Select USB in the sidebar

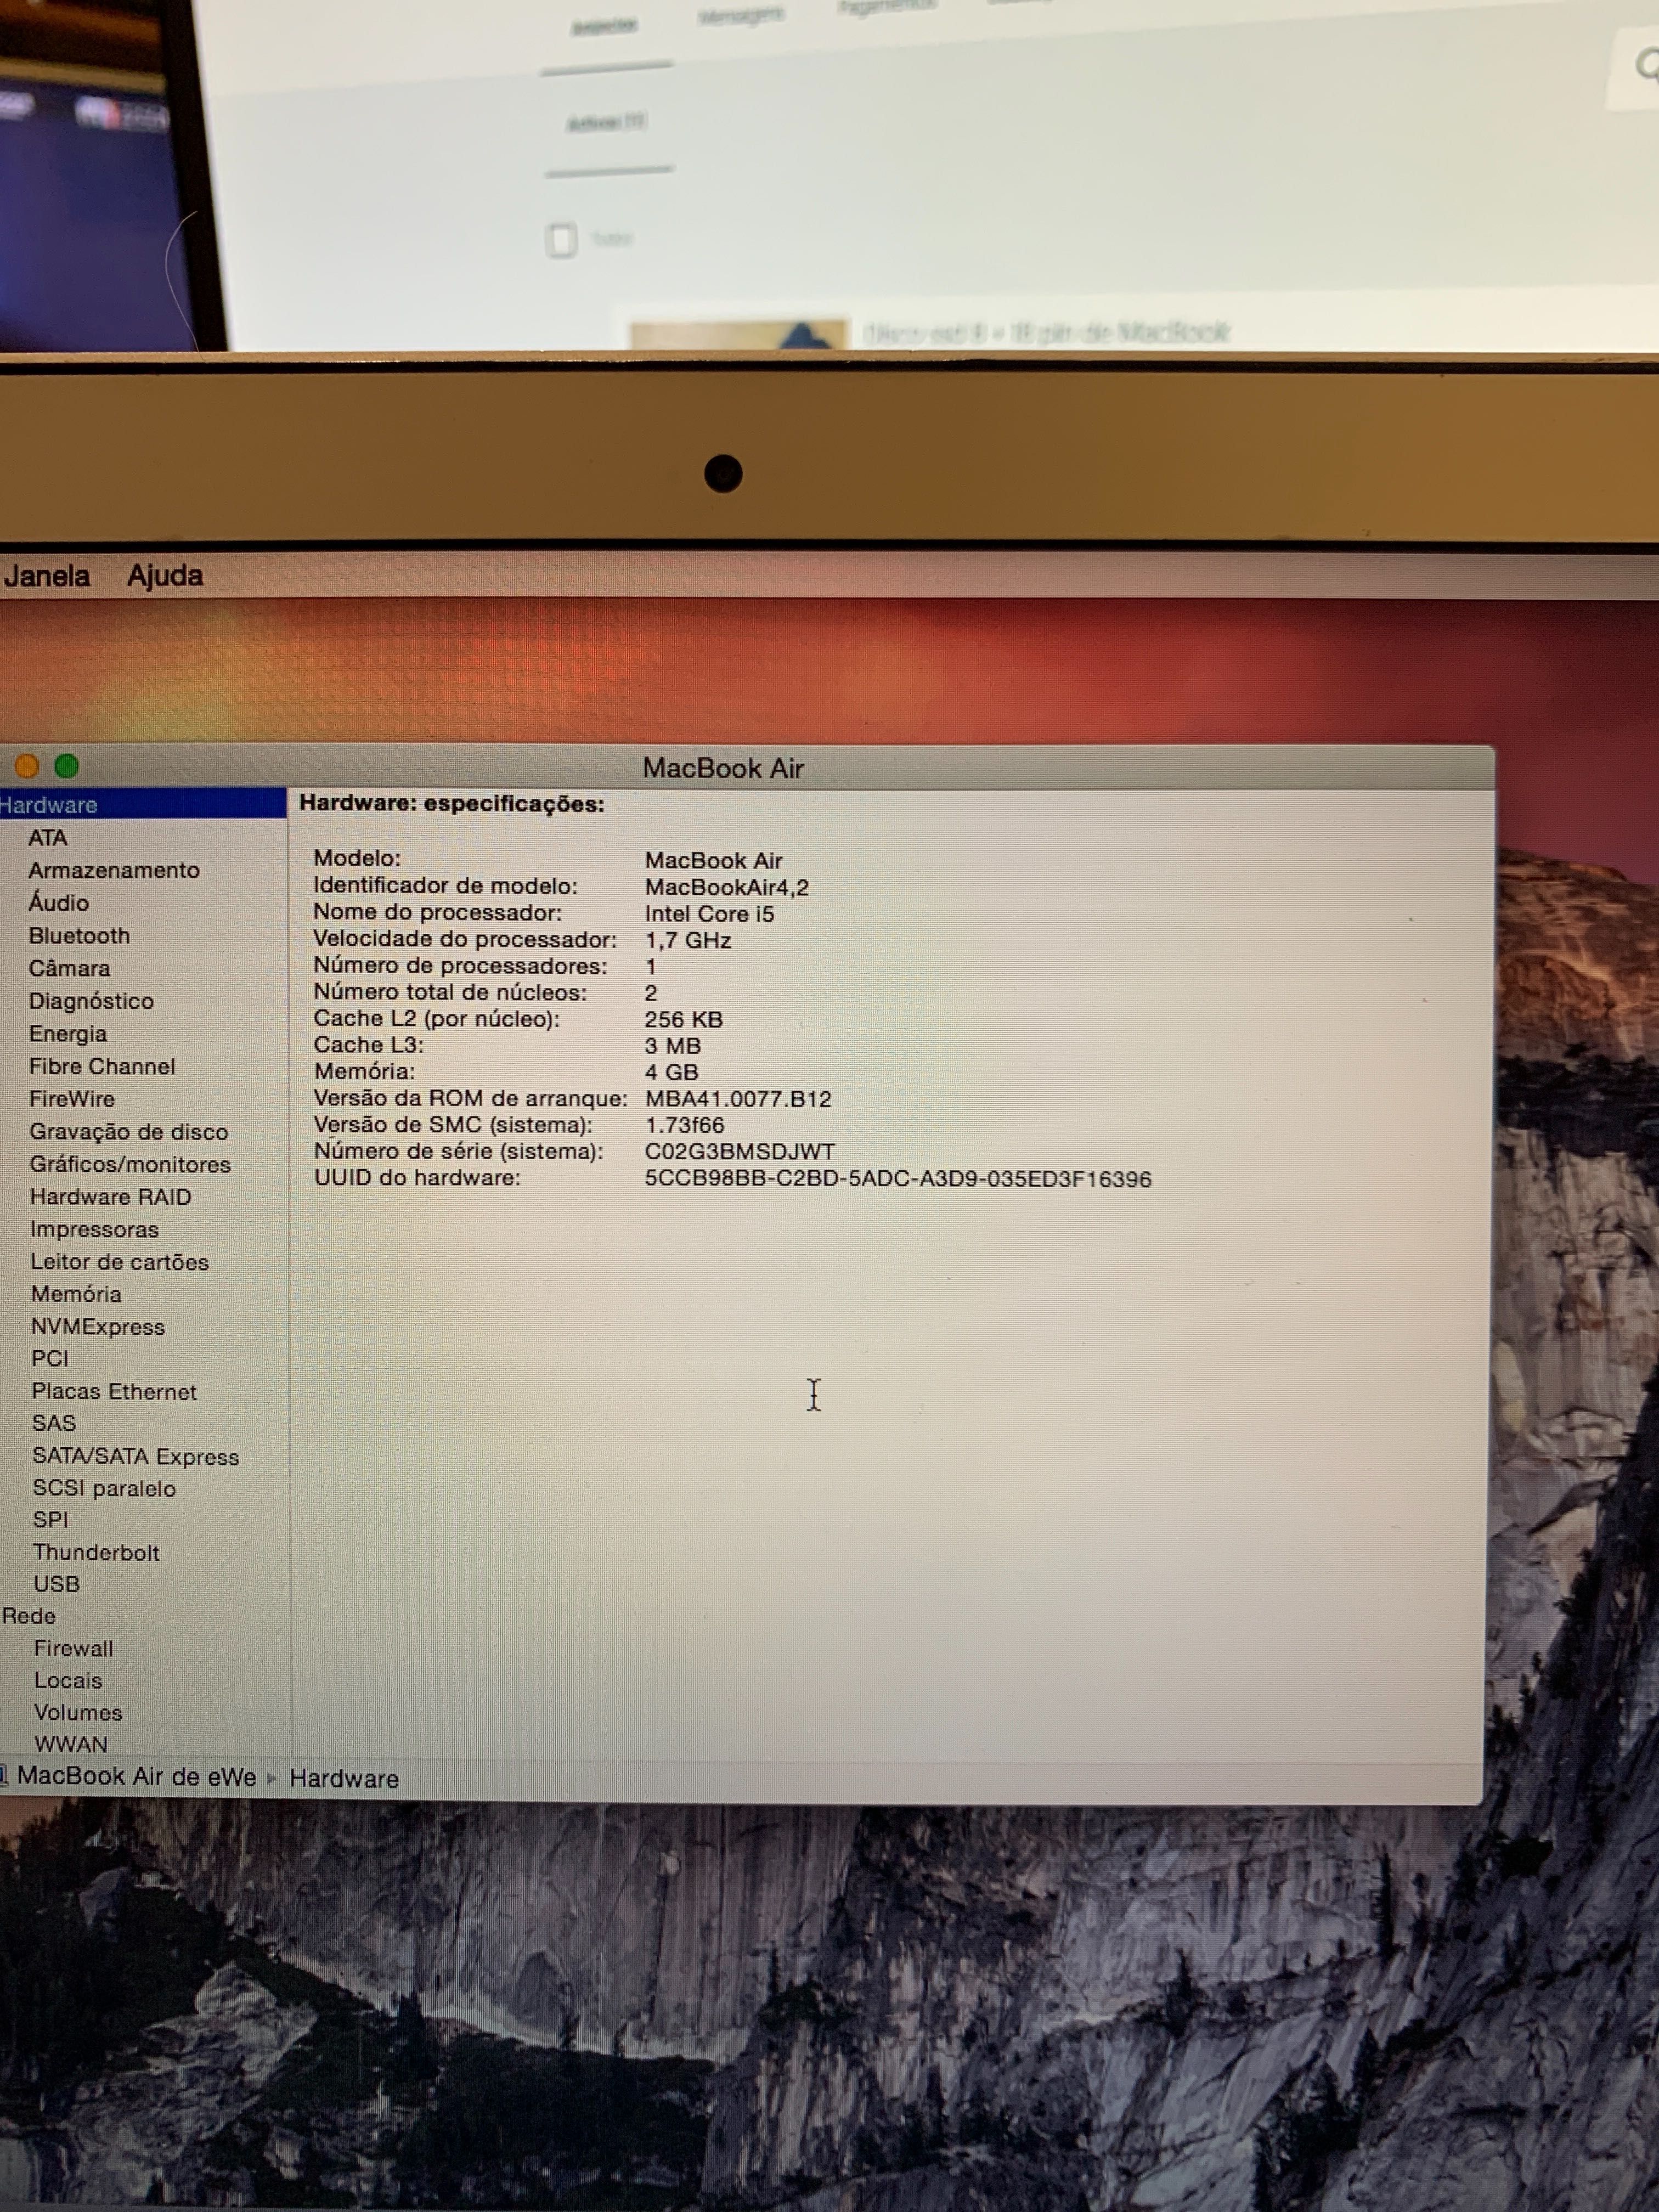(57, 1584)
